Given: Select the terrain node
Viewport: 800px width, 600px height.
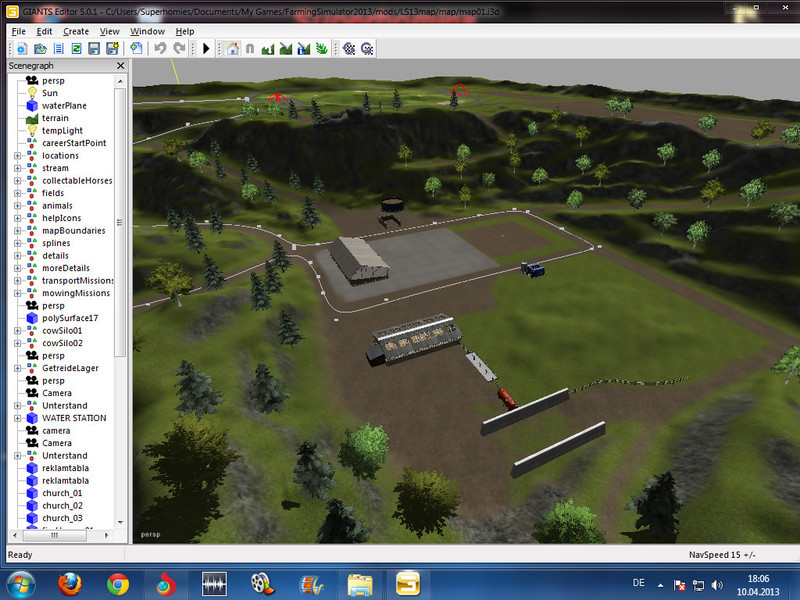Looking at the screenshot, I should (55, 118).
